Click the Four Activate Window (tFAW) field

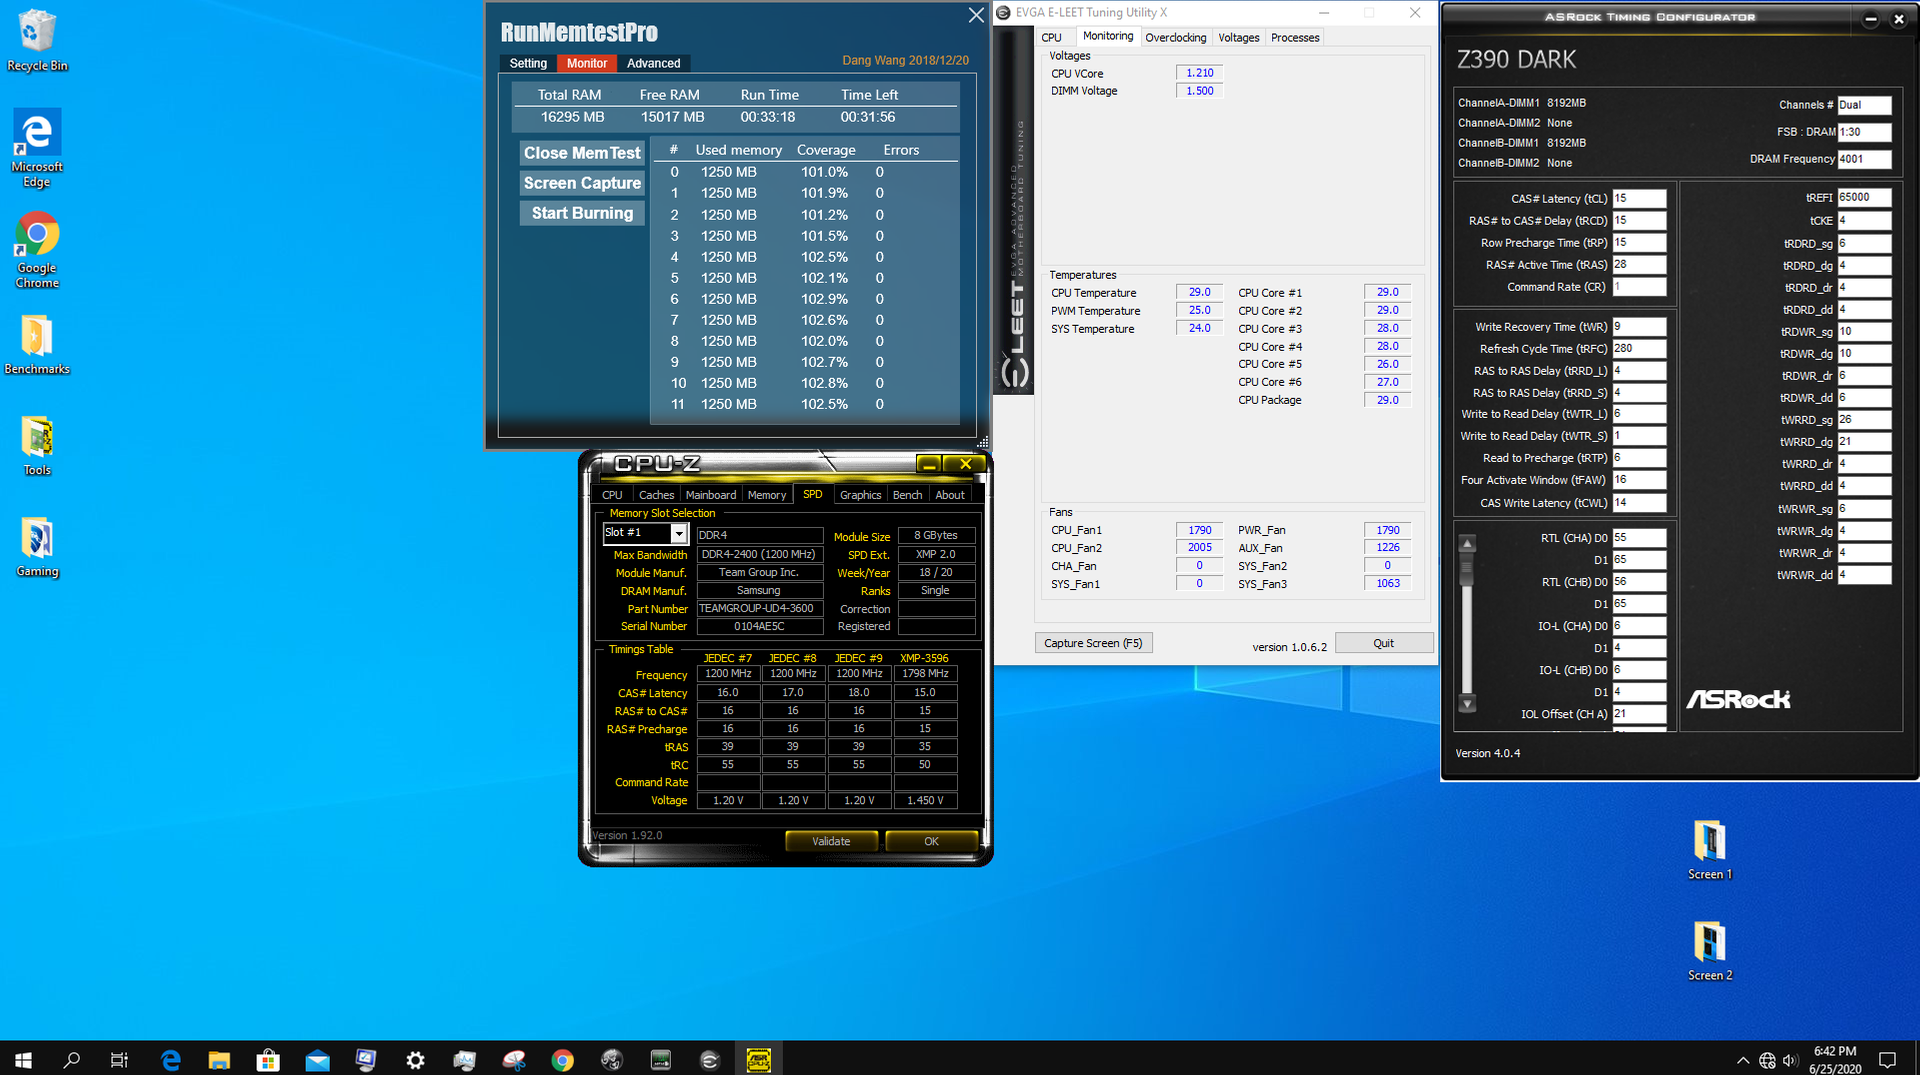click(1639, 480)
